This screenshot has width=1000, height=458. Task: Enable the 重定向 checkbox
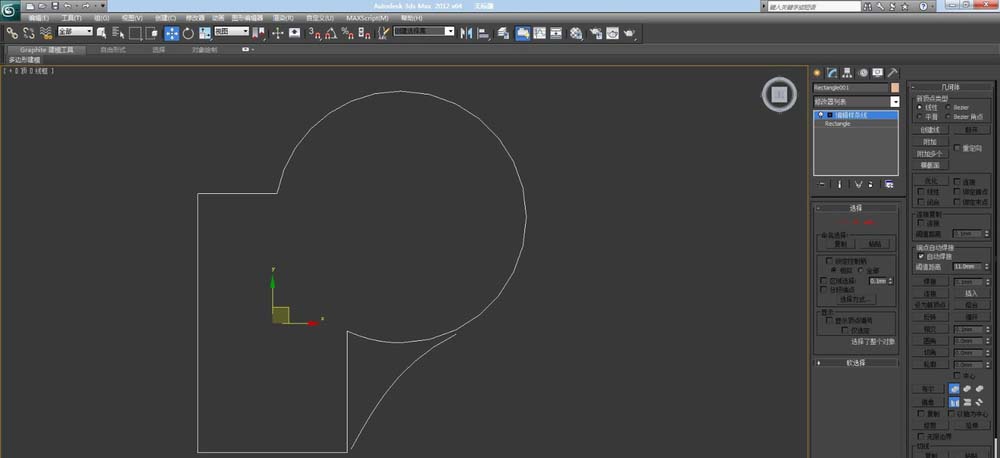(x=957, y=148)
